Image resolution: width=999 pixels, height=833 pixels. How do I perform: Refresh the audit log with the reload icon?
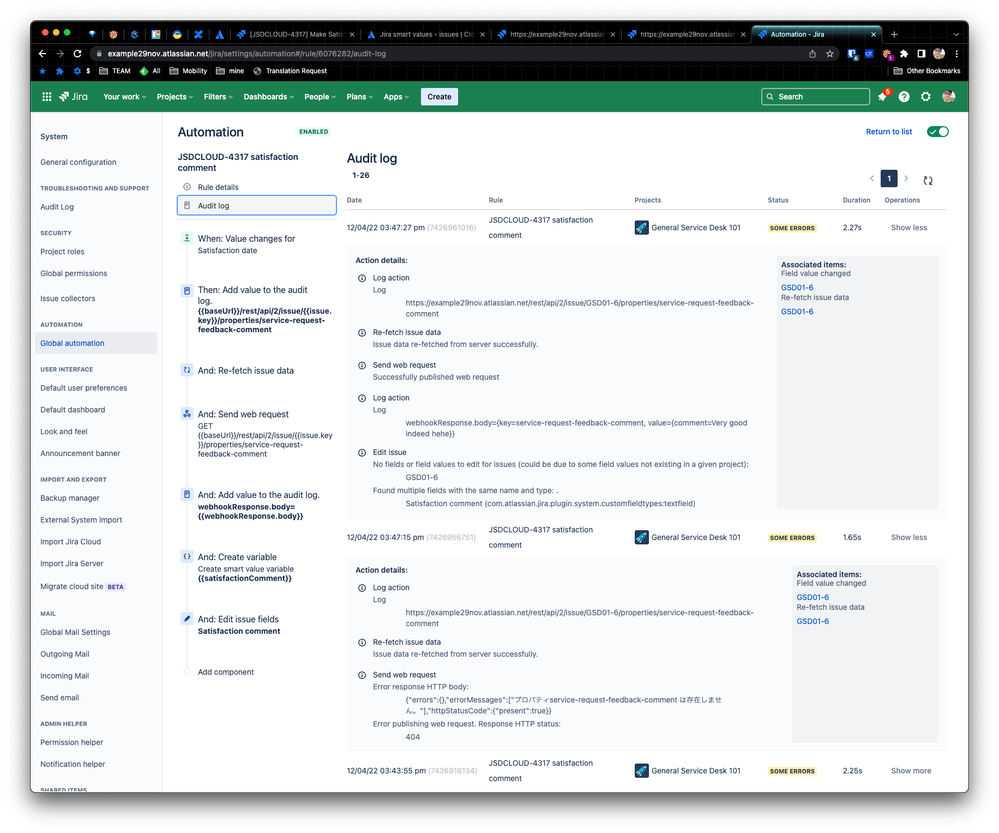928,180
